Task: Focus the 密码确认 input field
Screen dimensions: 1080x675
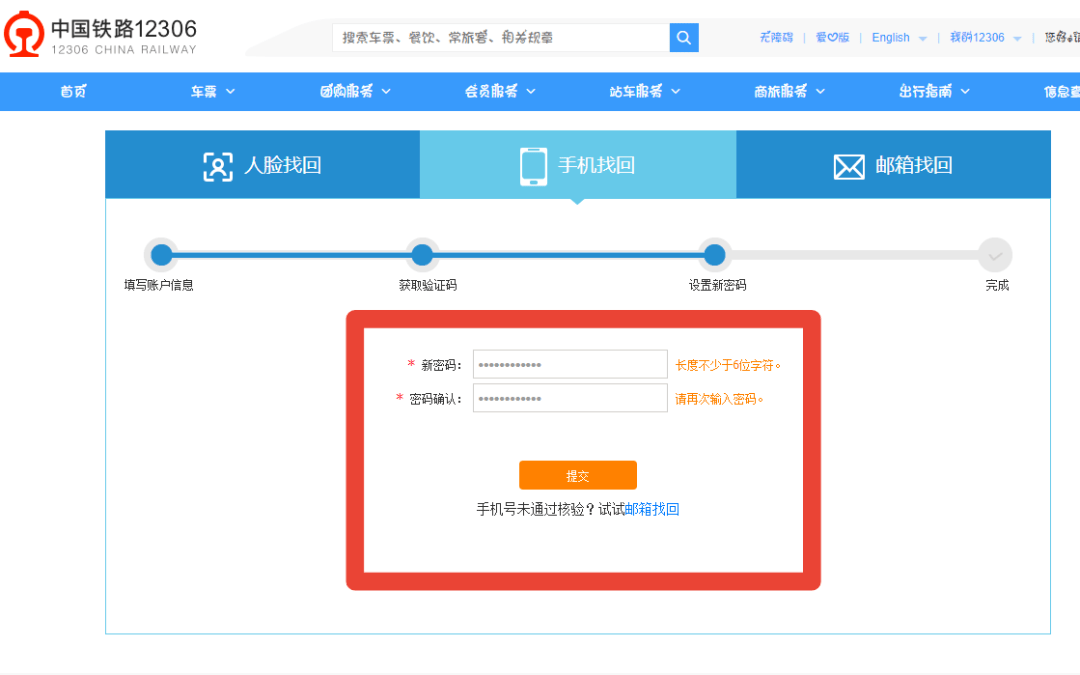Action: coord(570,398)
